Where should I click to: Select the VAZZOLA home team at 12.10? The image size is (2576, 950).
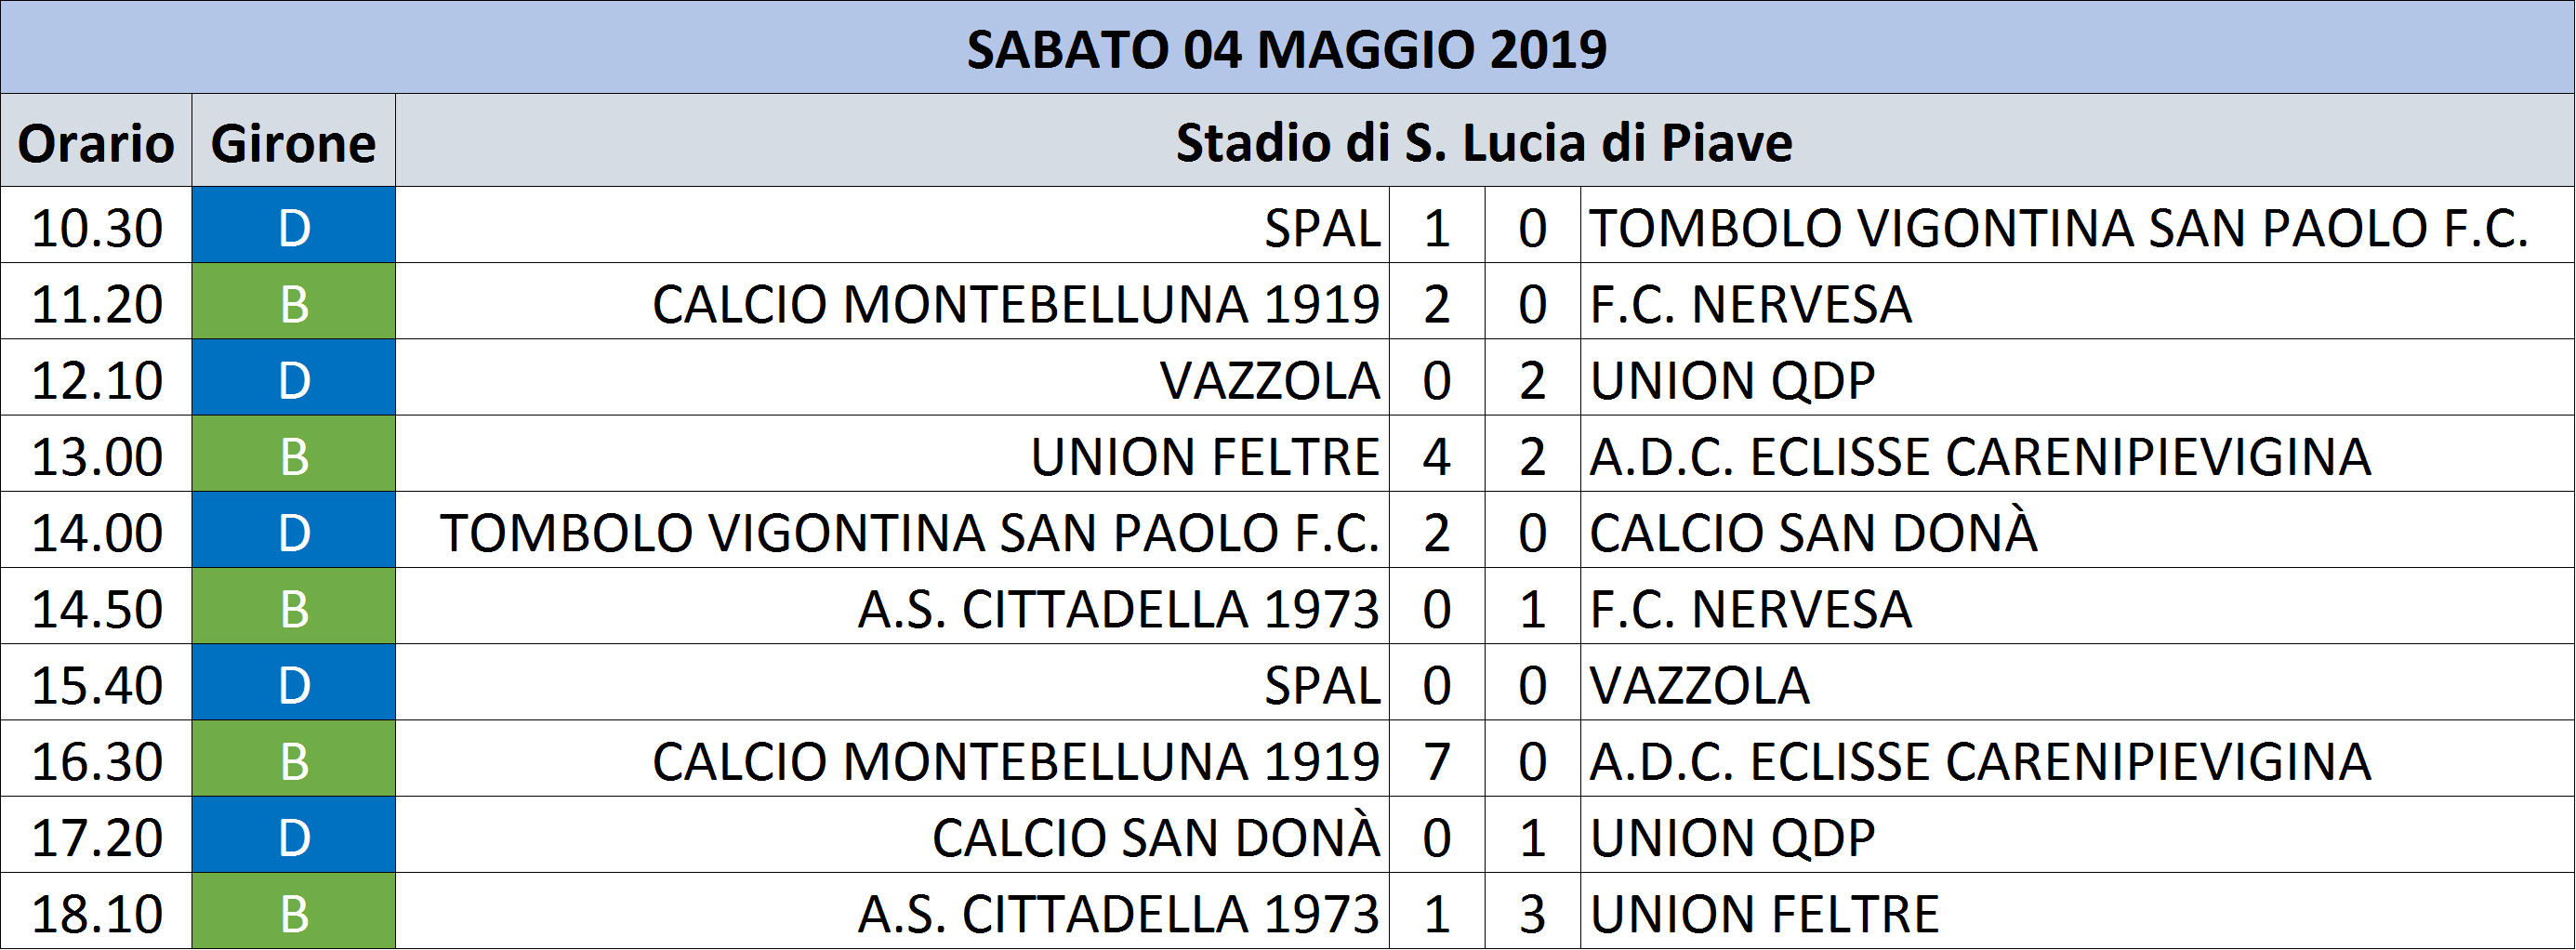(x=1269, y=380)
